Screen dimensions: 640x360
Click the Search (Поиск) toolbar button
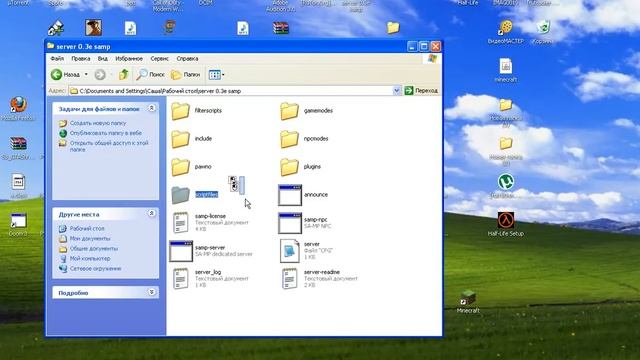(150, 75)
